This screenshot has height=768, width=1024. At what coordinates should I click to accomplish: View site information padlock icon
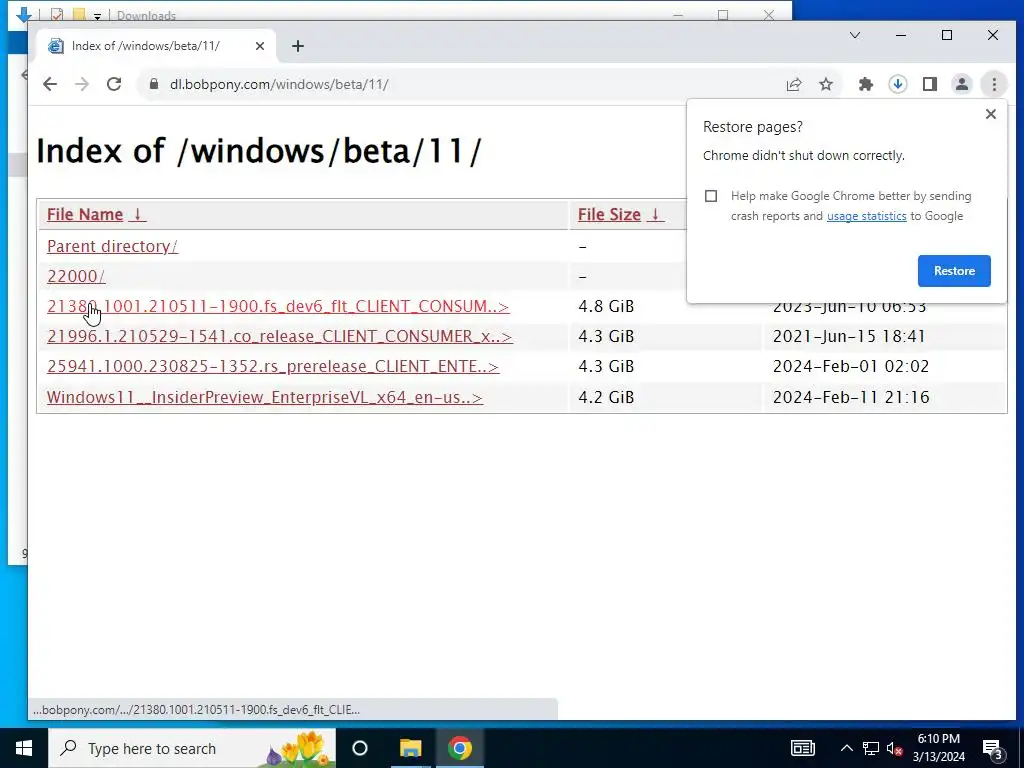tap(154, 84)
